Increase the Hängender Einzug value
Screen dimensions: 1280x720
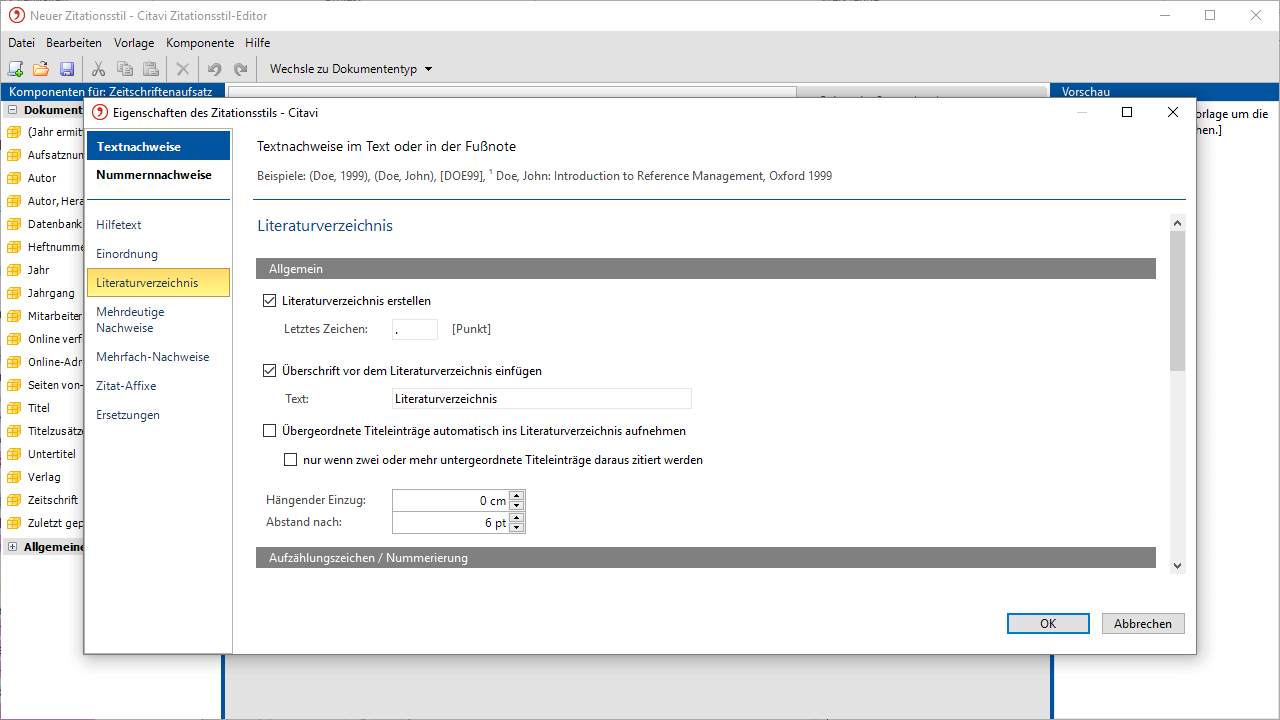point(517,496)
